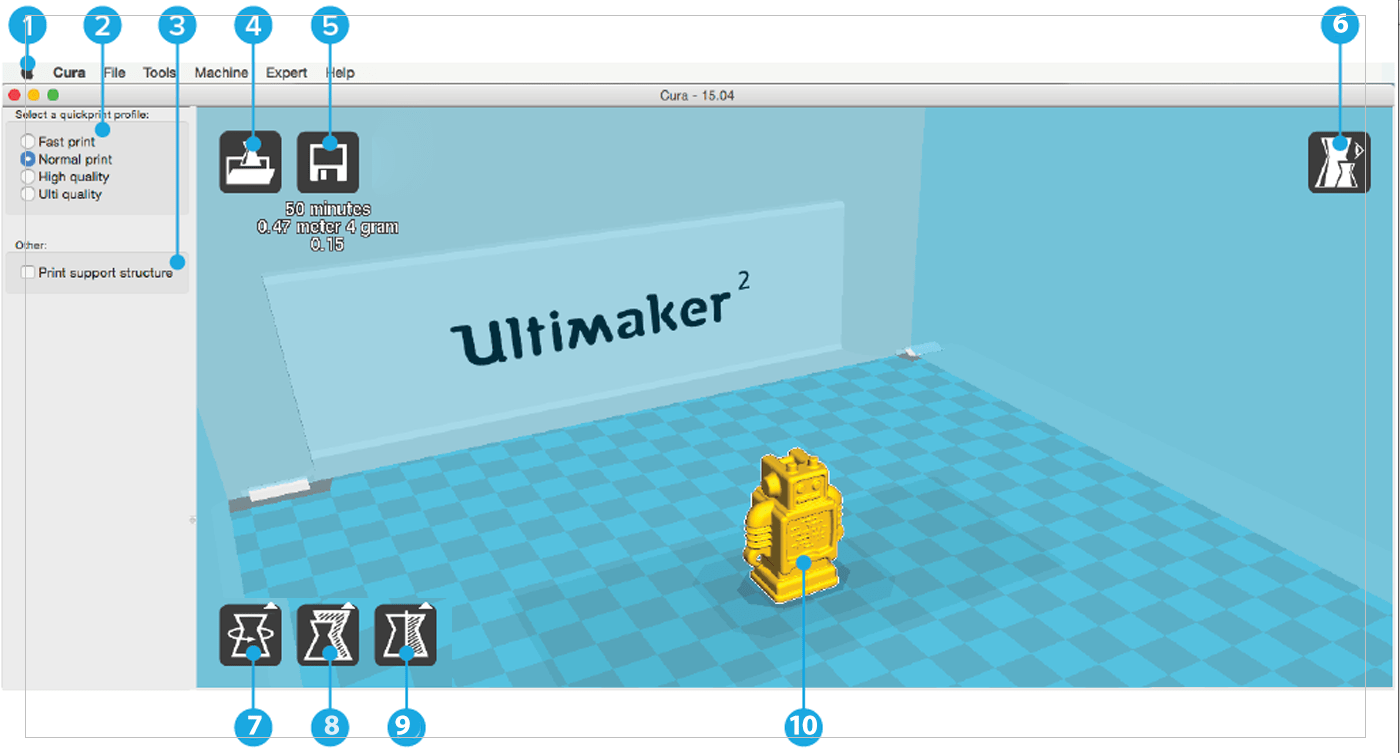Click the red close window button
Image resolution: width=1400 pixels, height=753 pixels.
(x=15, y=95)
